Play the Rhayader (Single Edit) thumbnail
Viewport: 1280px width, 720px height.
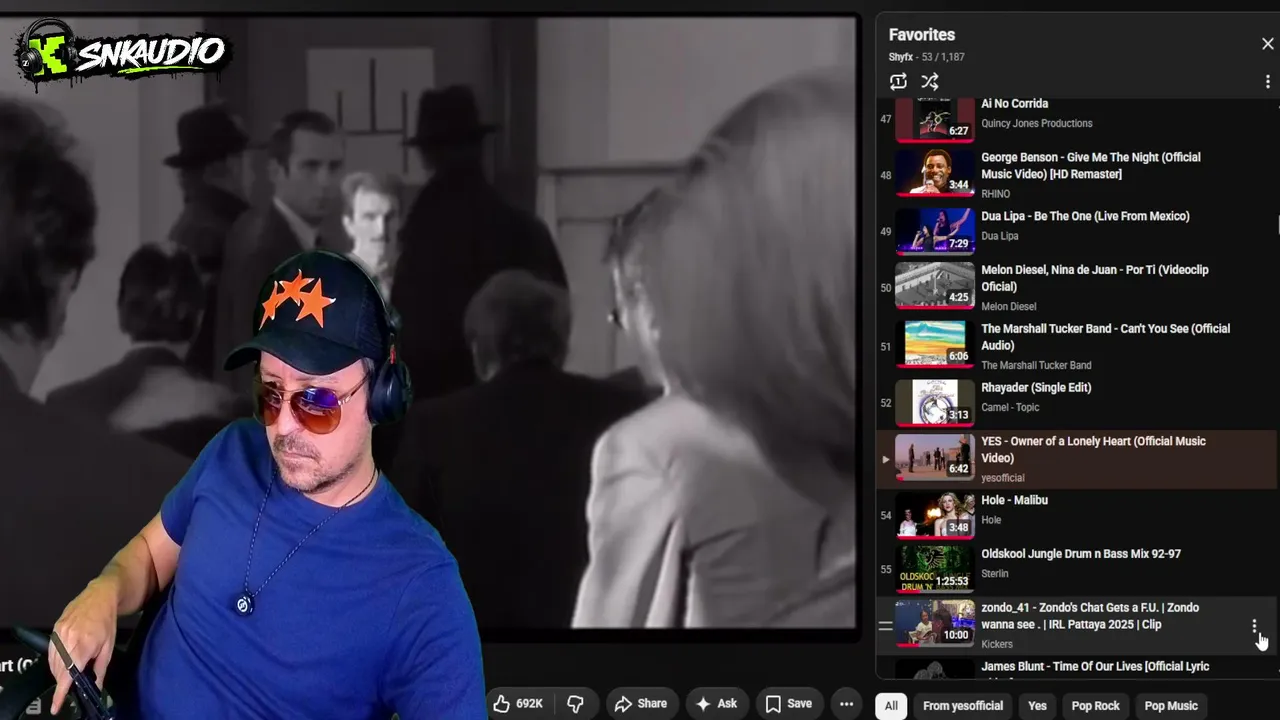pyautogui.click(x=934, y=403)
